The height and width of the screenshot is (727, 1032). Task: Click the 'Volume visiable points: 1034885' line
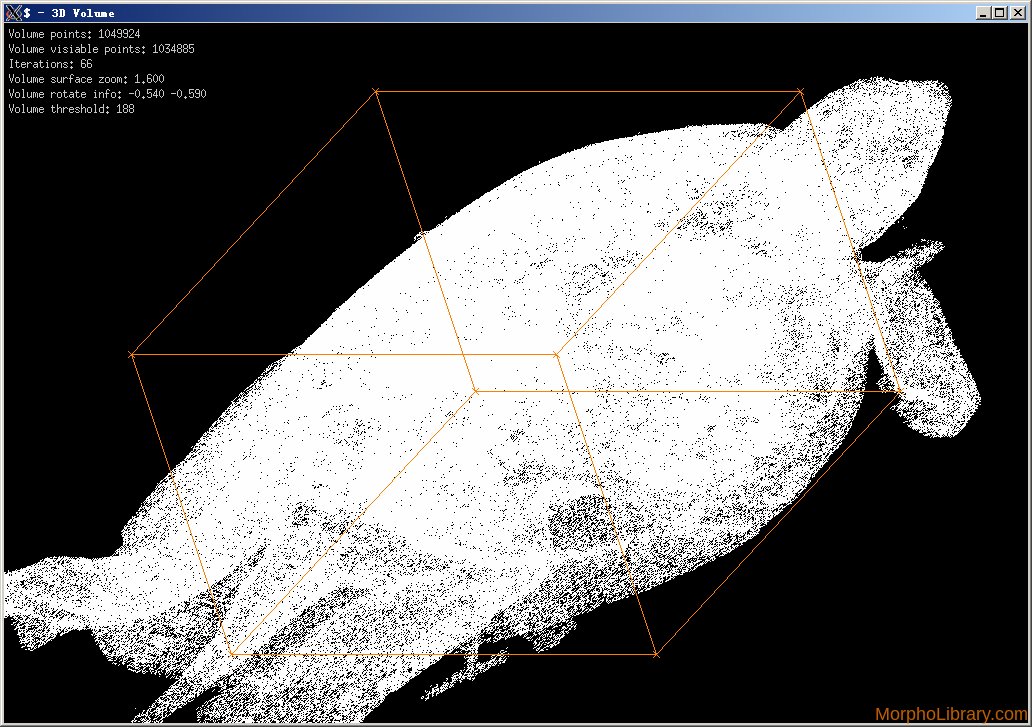pos(101,49)
